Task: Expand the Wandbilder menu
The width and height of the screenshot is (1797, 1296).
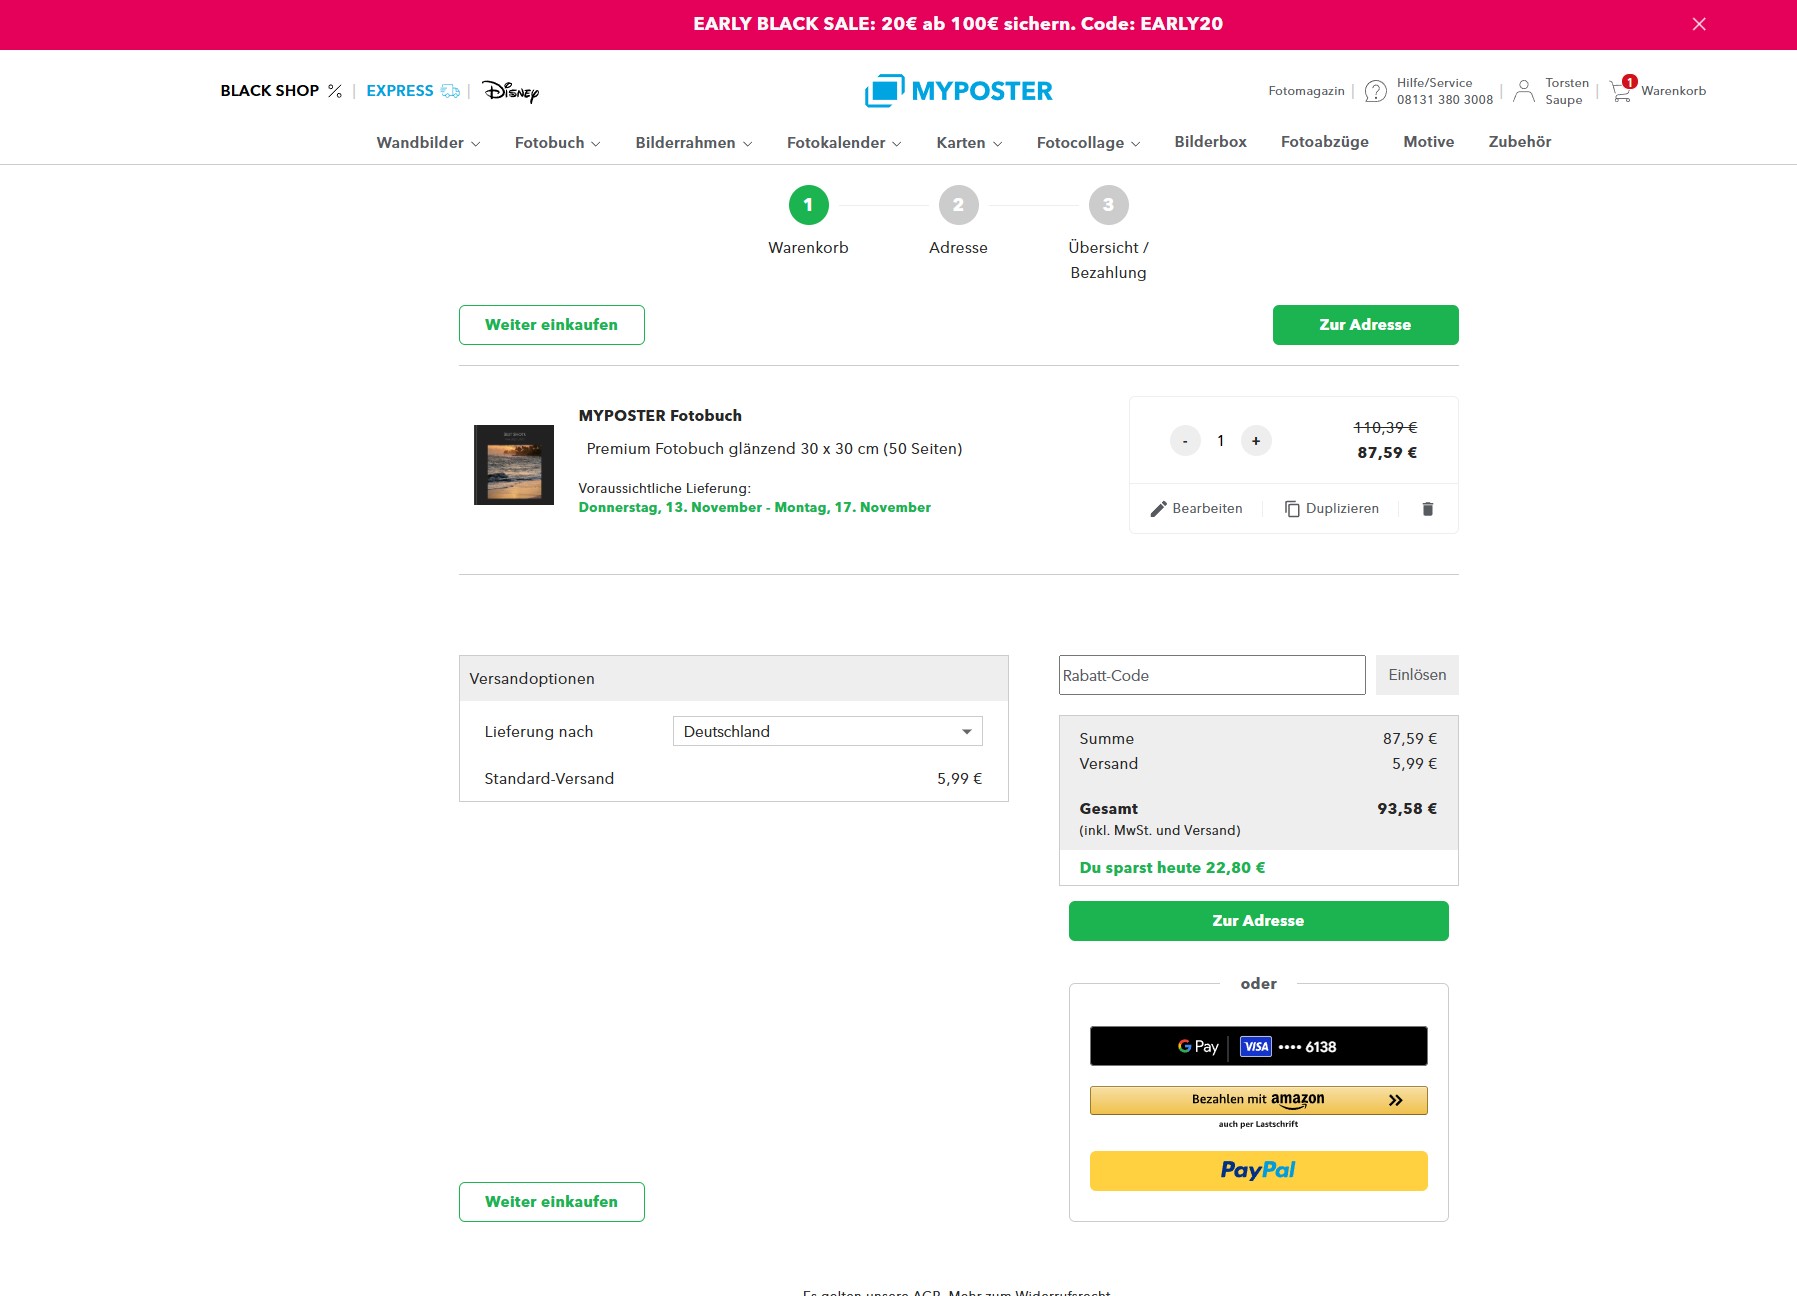Action: pos(428,142)
